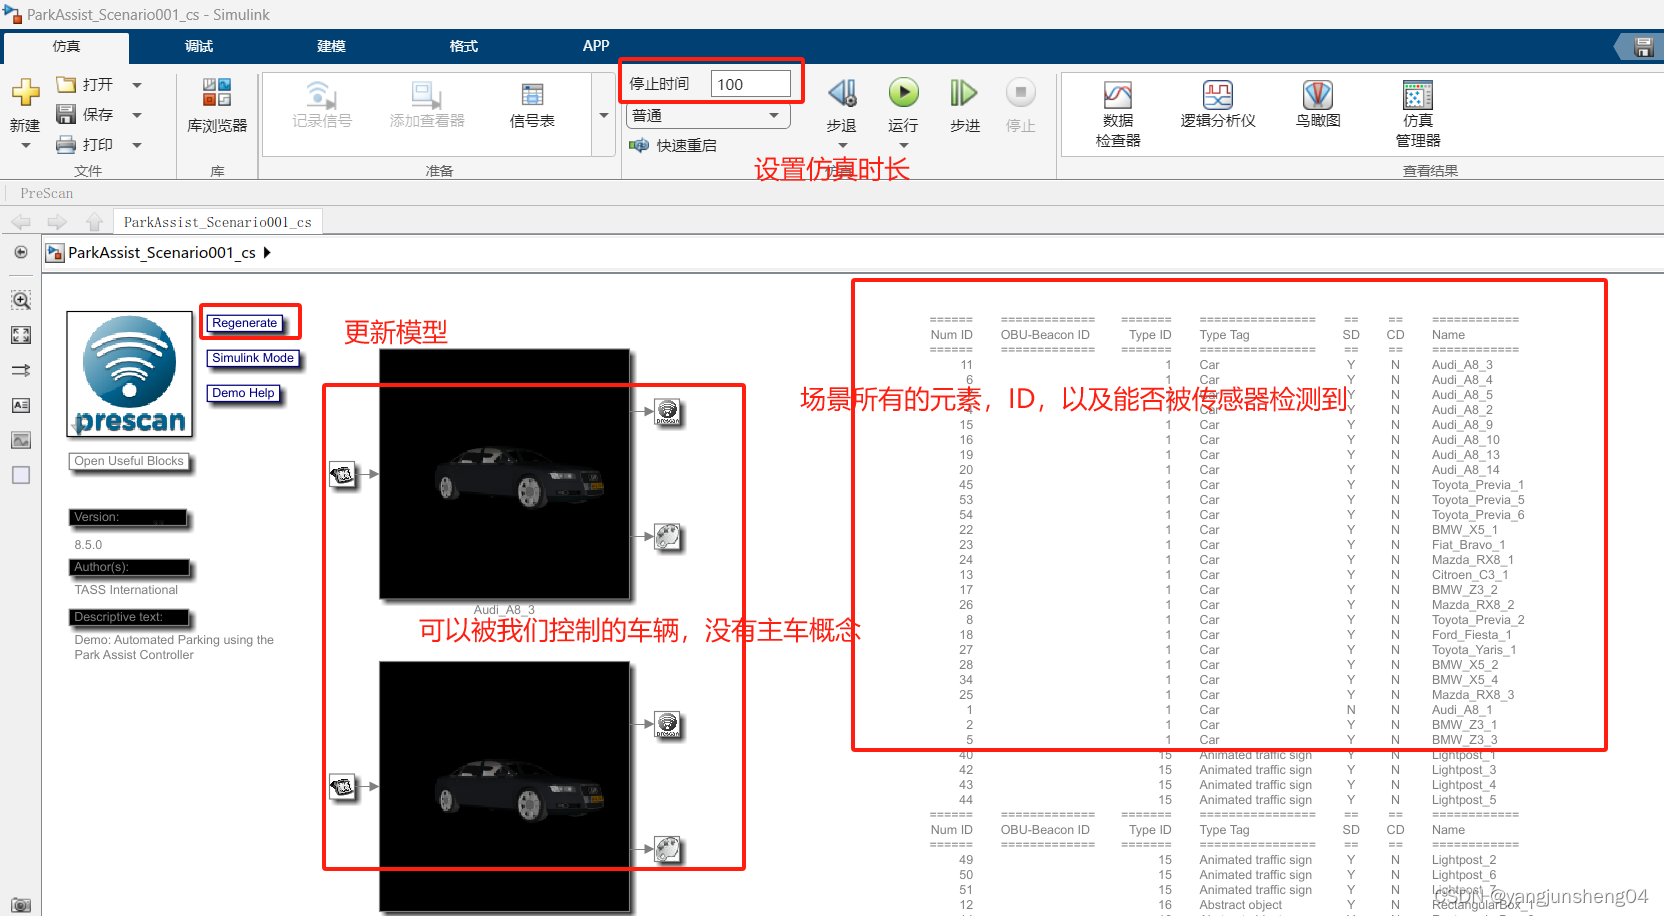
Task: Open Demo Help from the PreScan panel
Action: (x=242, y=393)
